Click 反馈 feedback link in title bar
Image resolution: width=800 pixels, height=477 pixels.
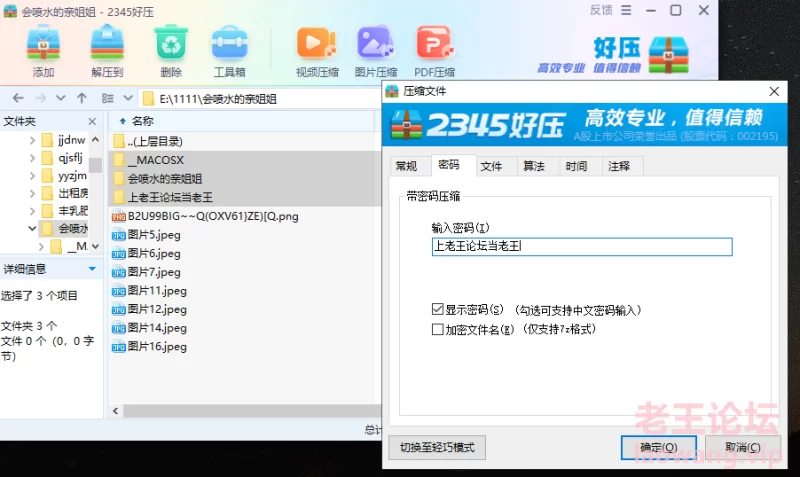pos(601,10)
